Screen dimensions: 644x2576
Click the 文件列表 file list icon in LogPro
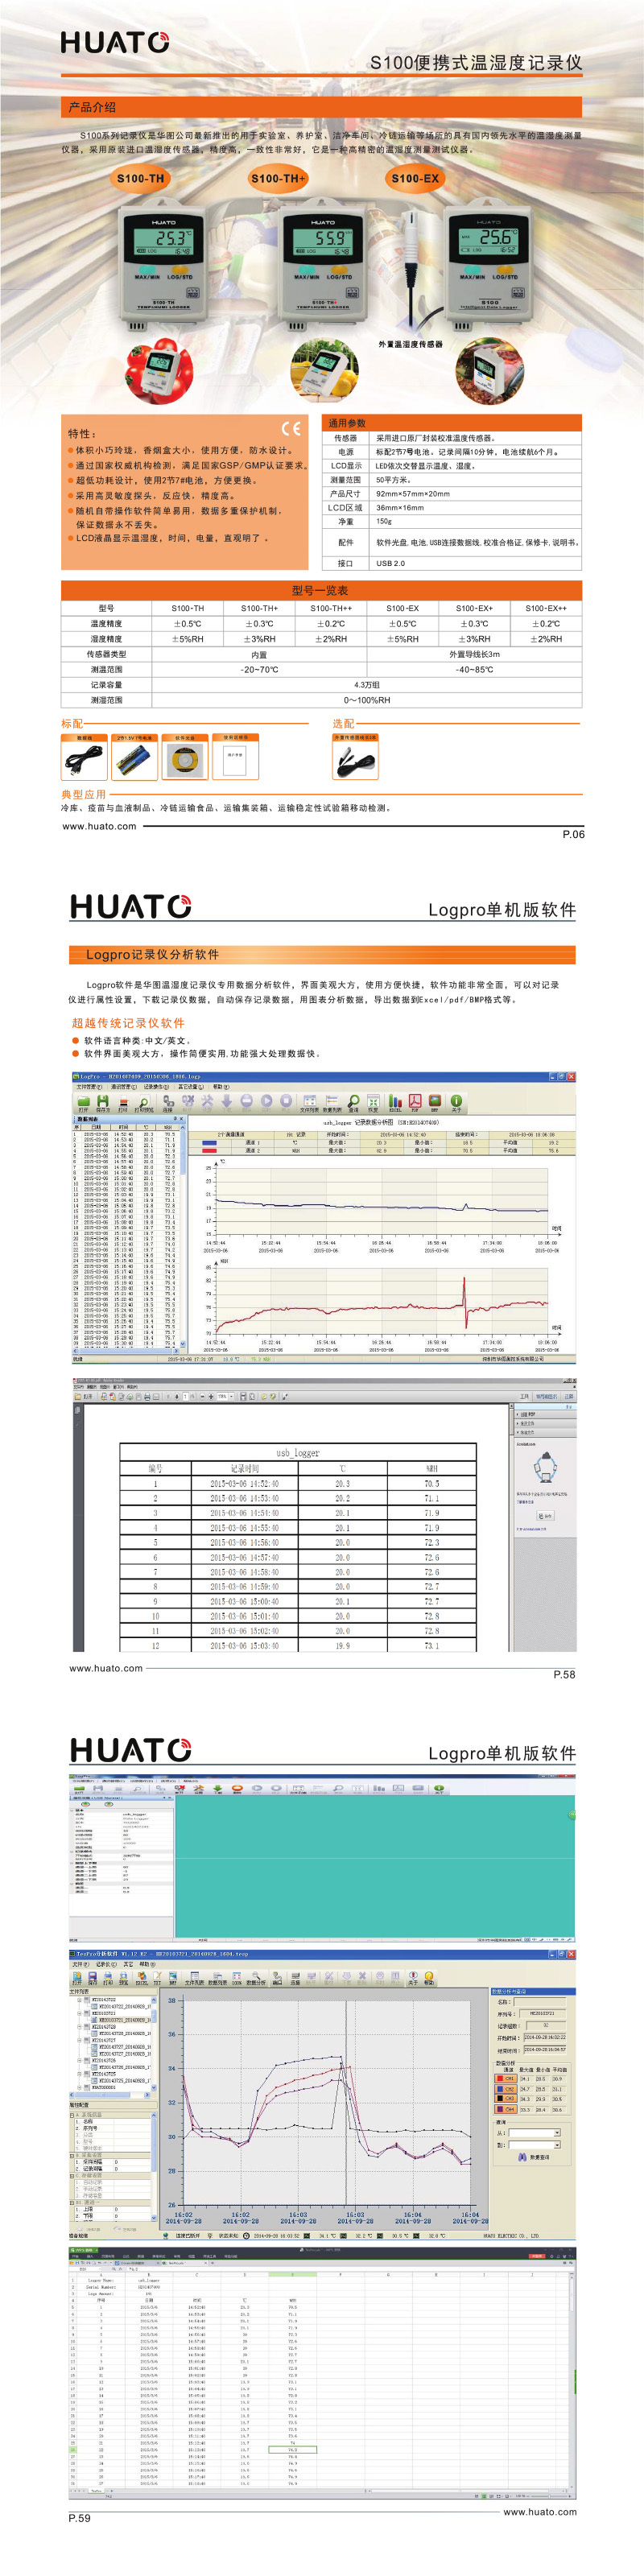click(309, 1103)
